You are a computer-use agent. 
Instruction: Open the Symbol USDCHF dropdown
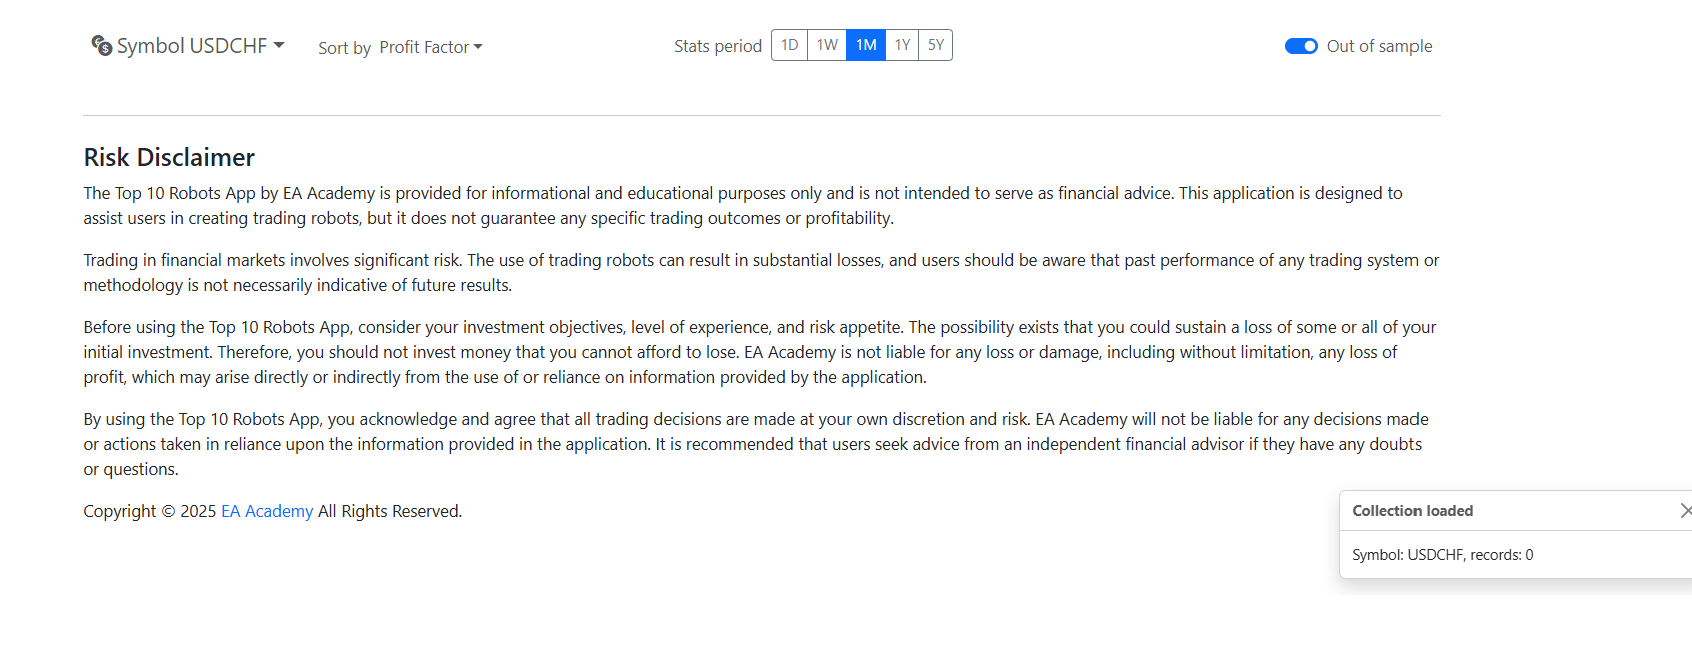[x=188, y=46]
